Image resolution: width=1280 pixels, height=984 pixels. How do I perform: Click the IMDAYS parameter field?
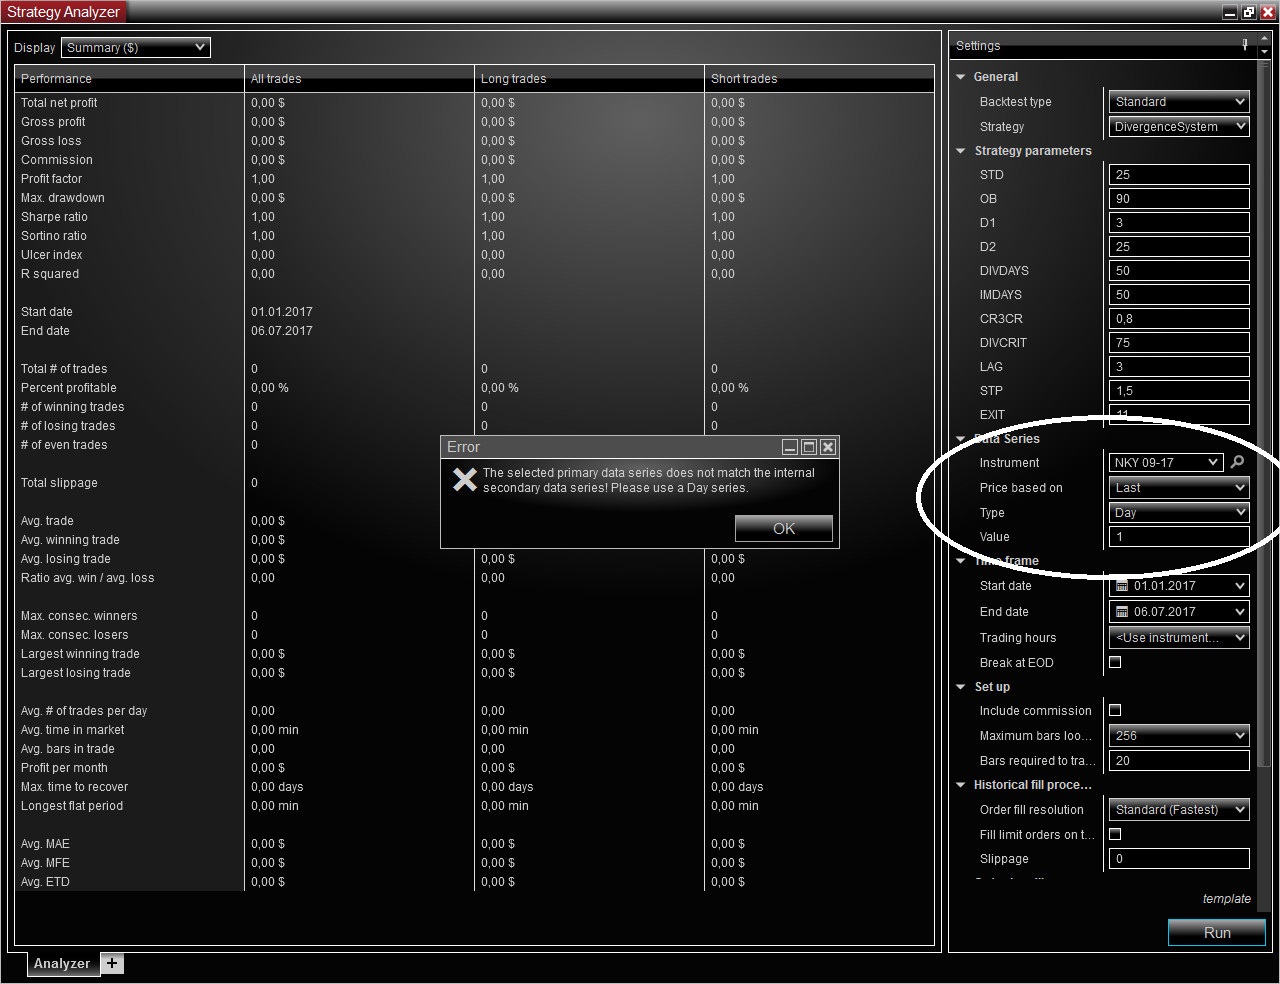[1179, 295]
